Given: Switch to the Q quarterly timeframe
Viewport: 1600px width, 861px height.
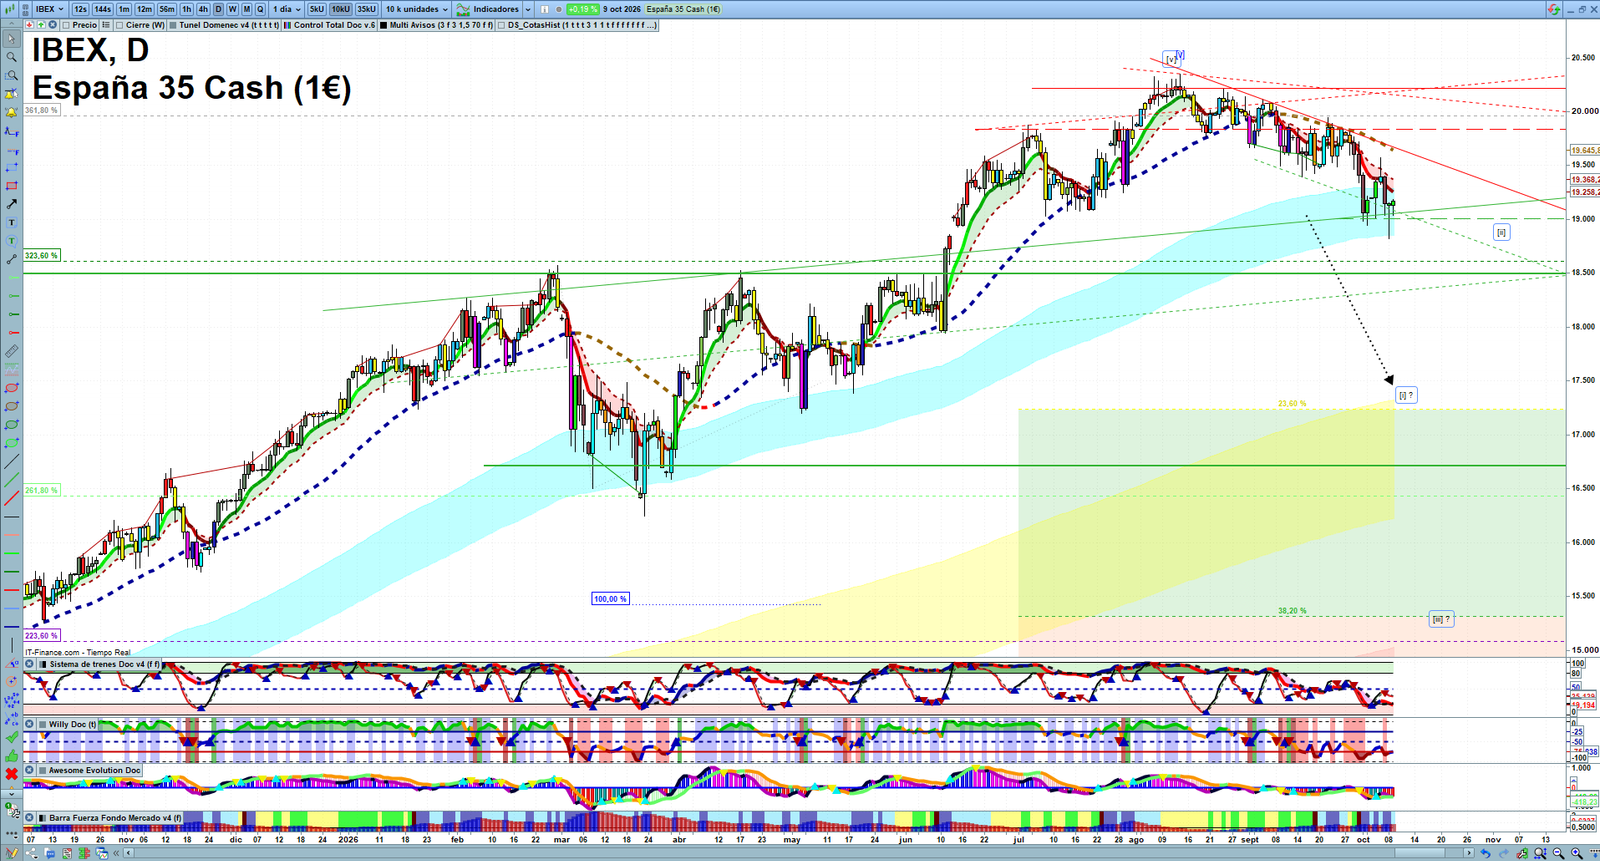Looking at the screenshot, I should 260,9.
